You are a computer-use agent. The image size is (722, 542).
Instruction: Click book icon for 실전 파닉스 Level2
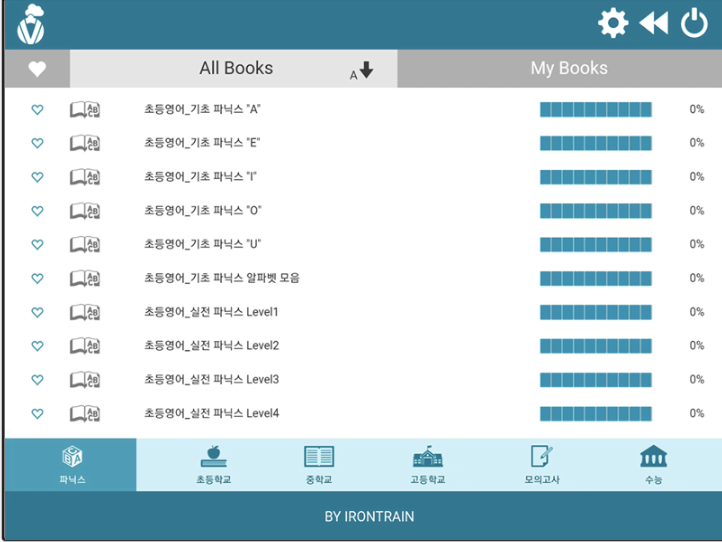85,346
